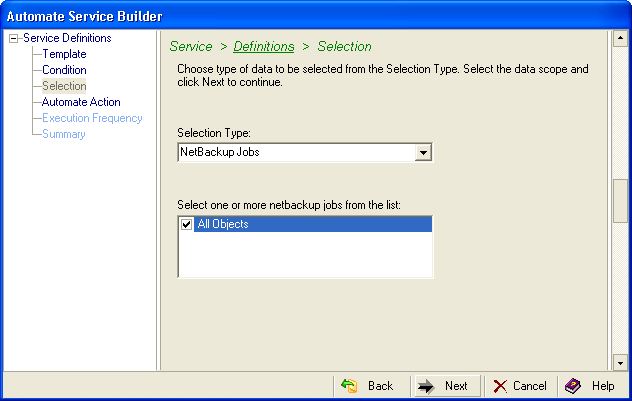This screenshot has height=401, width=632.
Task: Select Execution Frequency in the tree
Action: pos(92,118)
